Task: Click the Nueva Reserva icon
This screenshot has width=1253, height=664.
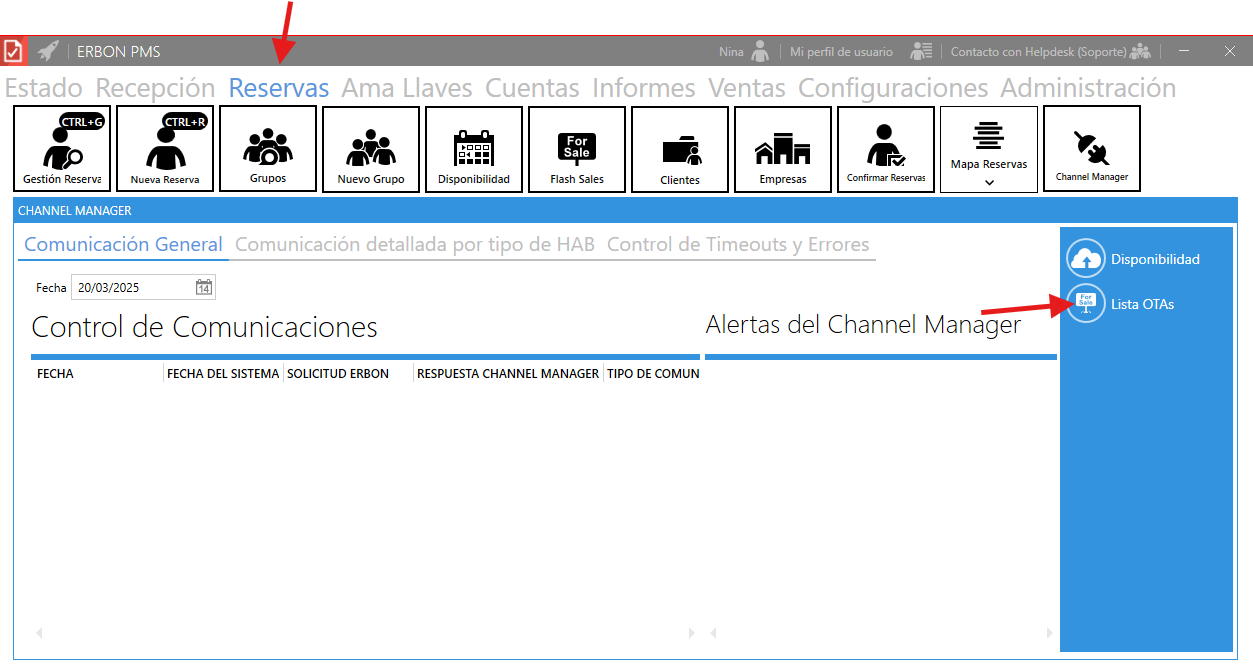Action: coord(165,149)
